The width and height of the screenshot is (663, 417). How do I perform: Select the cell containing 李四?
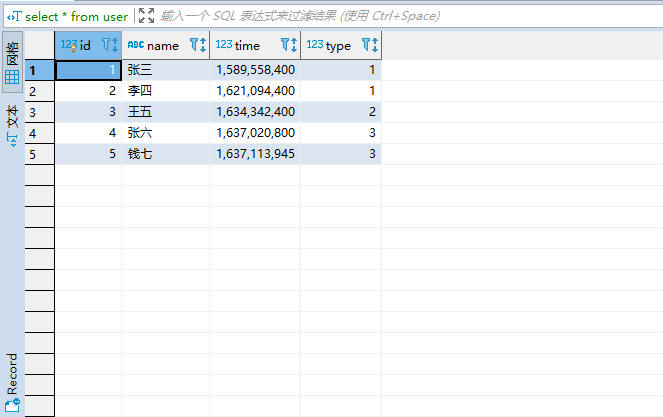[x=165, y=91]
